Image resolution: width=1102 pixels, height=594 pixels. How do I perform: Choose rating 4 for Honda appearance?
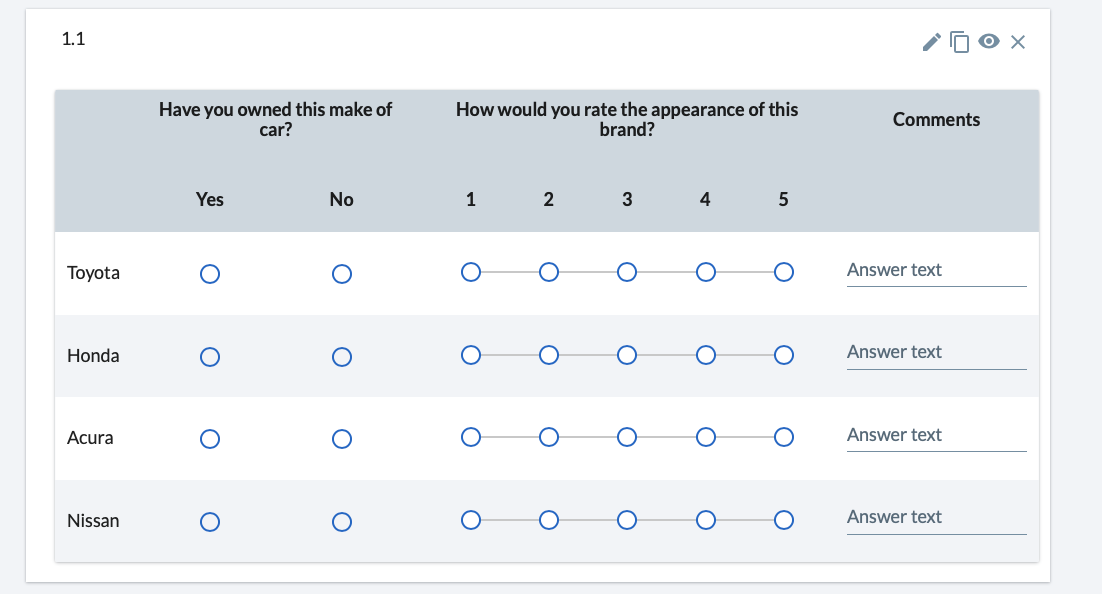[x=705, y=354]
